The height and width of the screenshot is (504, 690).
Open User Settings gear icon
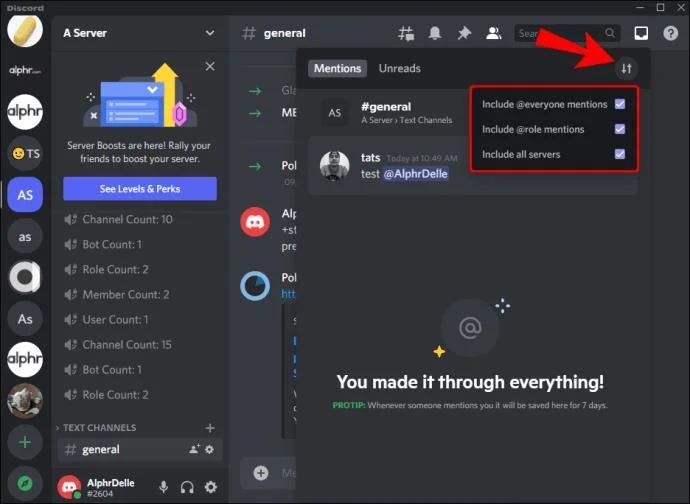point(210,487)
